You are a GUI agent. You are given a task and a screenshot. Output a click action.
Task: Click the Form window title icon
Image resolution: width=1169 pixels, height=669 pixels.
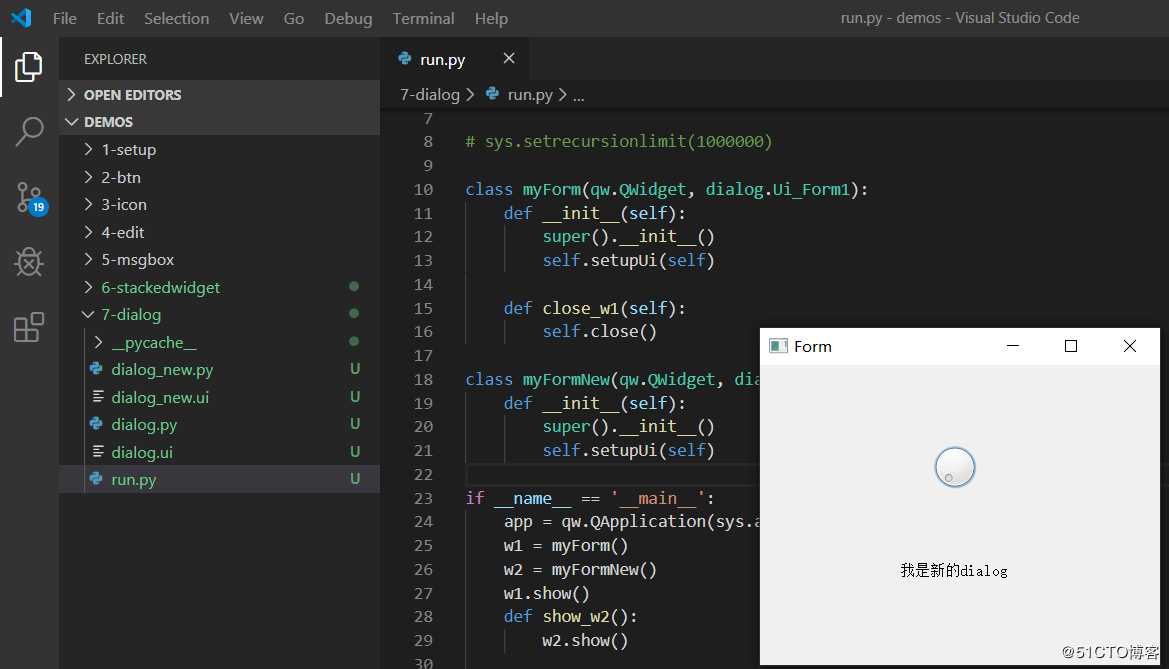778,346
